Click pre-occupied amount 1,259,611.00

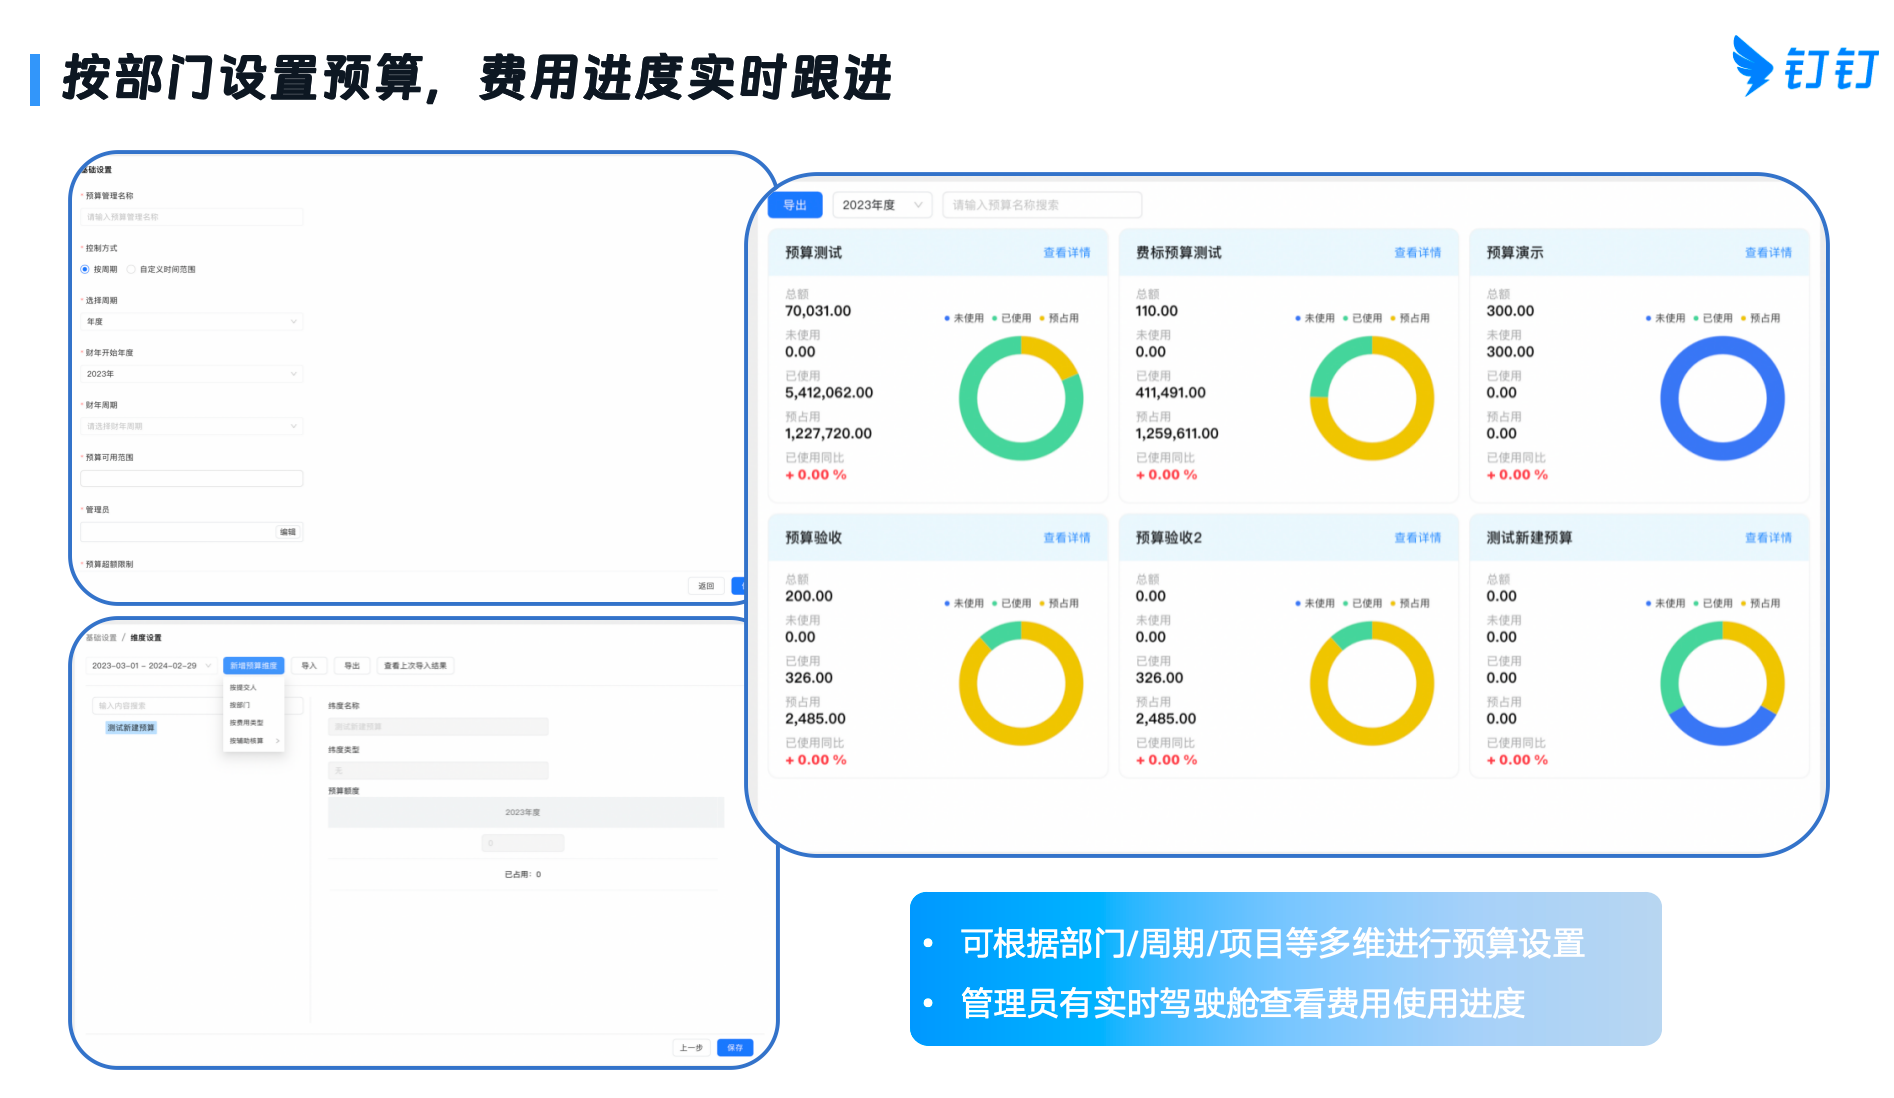click(1177, 434)
